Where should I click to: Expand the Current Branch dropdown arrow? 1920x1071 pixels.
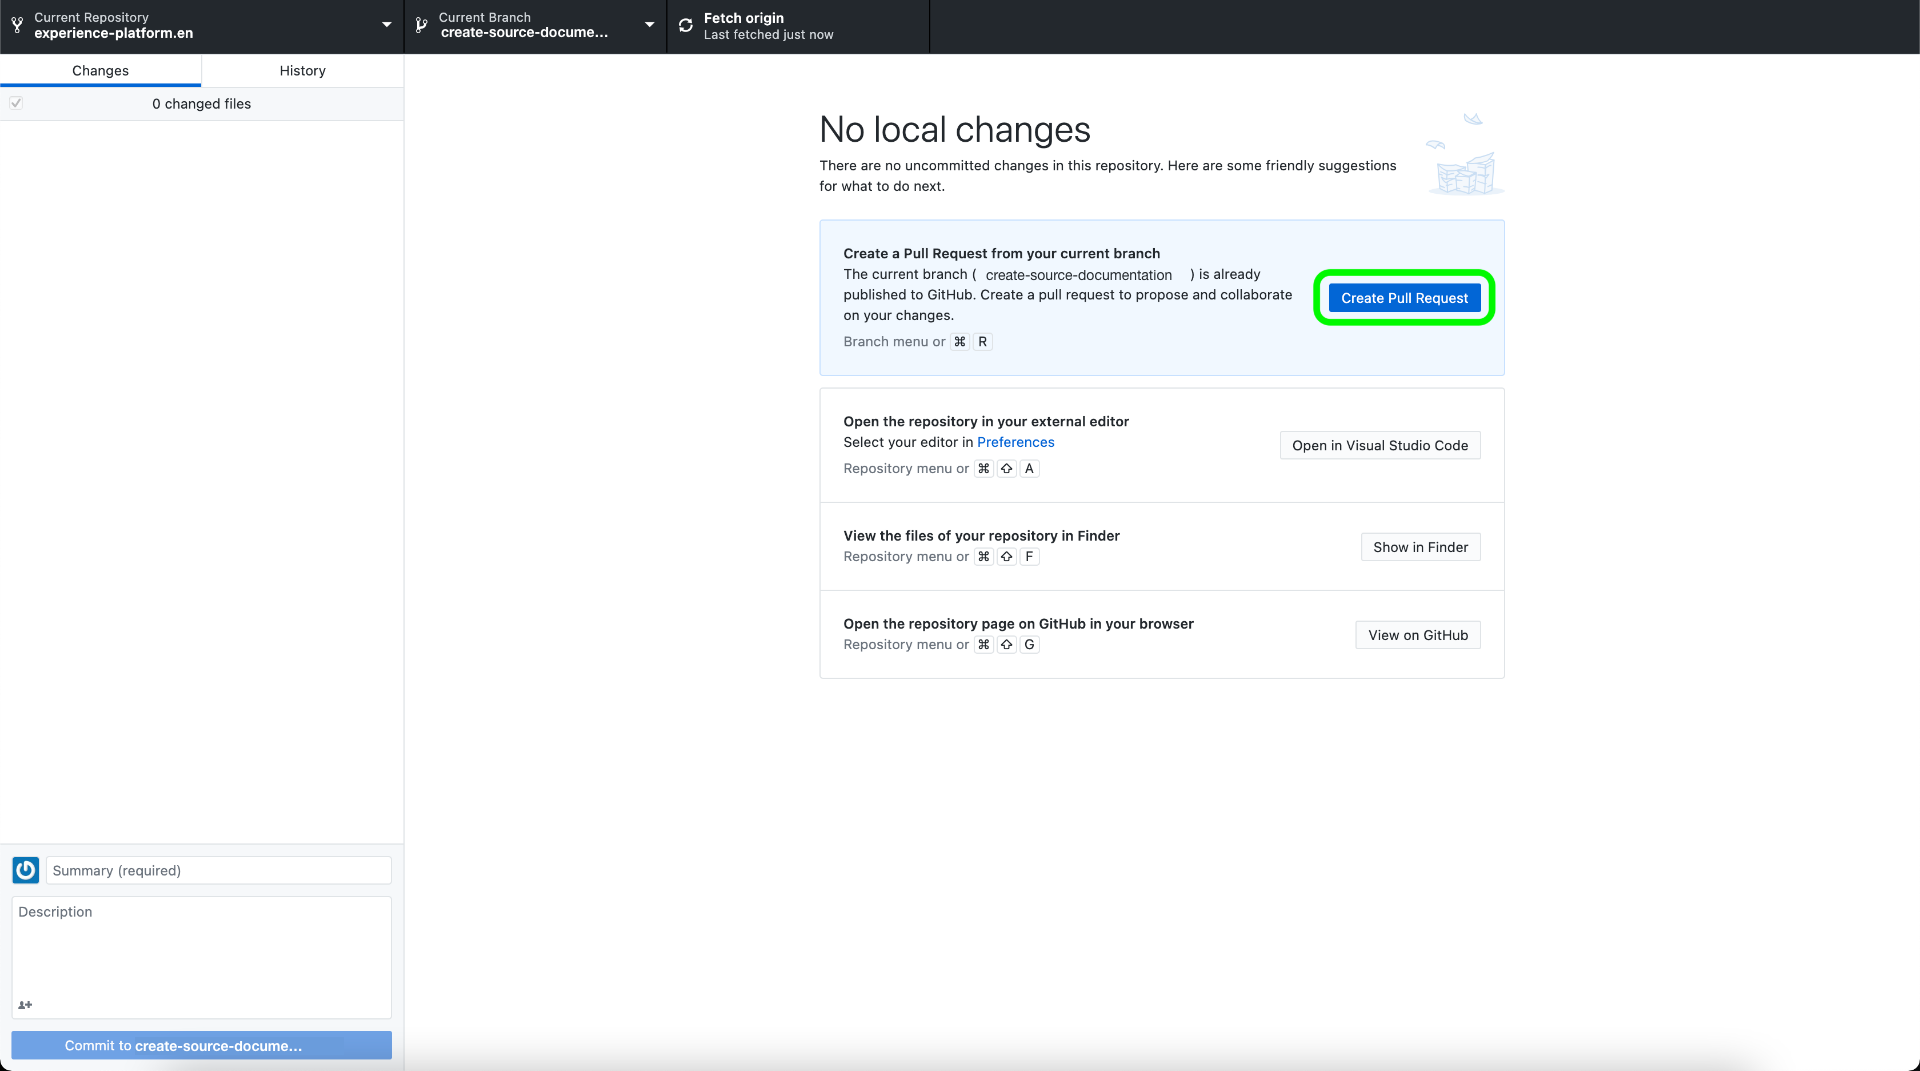point(650,25)
